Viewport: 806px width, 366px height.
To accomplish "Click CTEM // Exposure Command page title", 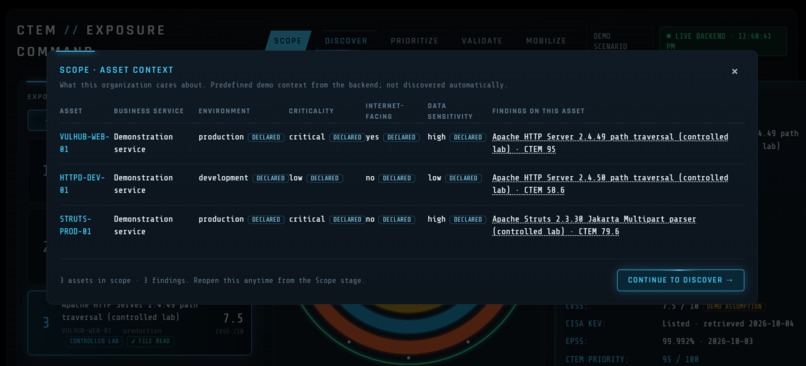I will [91, 41].
